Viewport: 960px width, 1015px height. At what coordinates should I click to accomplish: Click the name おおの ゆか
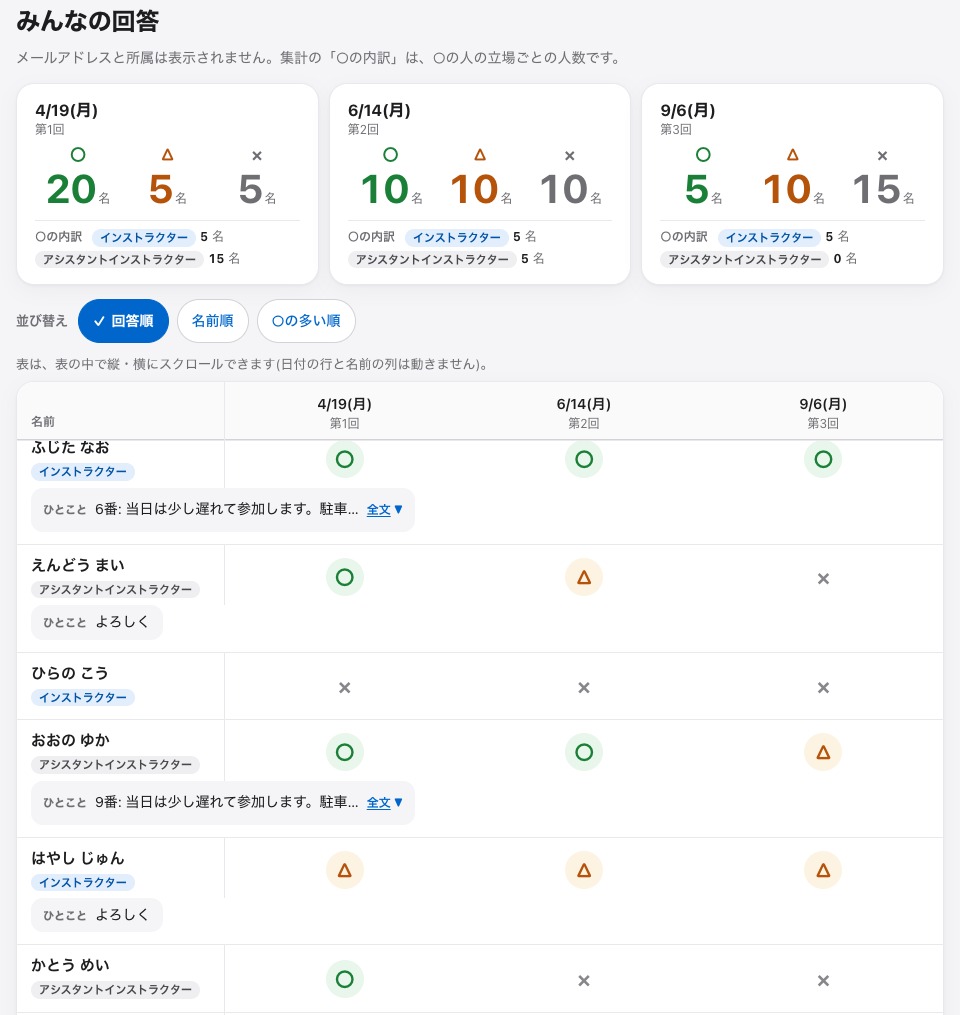71,740
